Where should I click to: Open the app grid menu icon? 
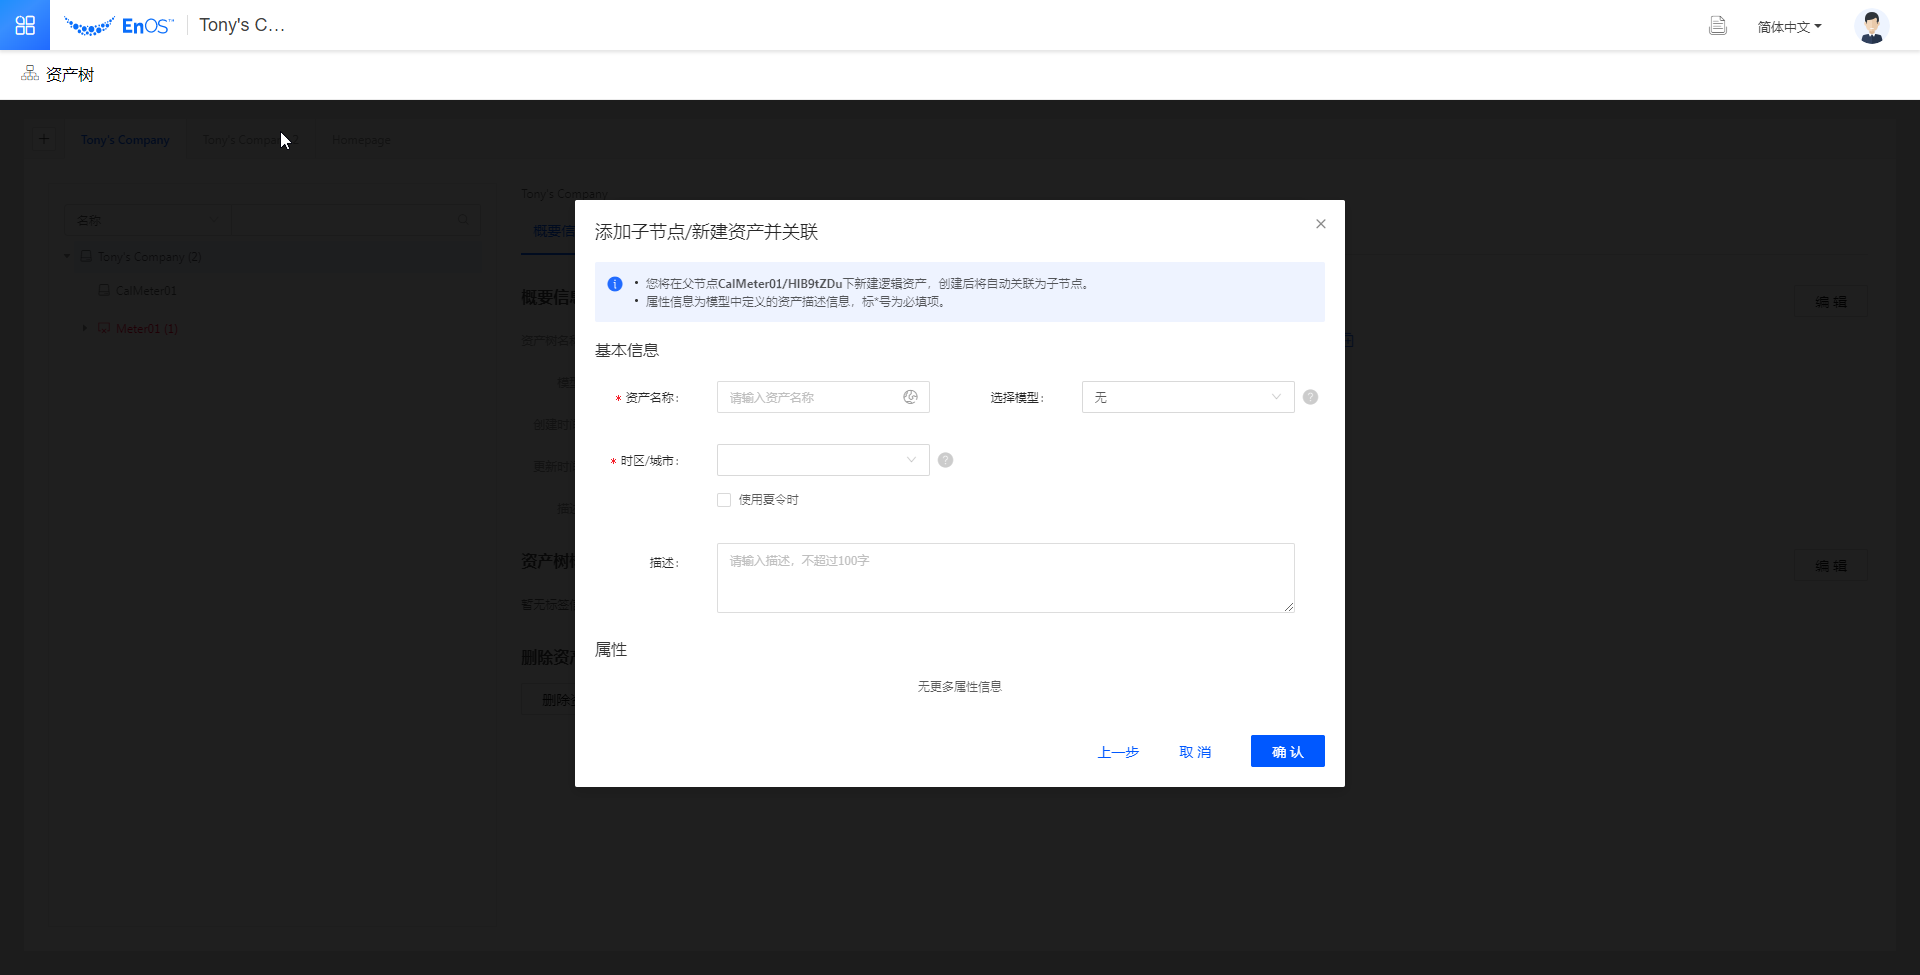tap(25, 25)
